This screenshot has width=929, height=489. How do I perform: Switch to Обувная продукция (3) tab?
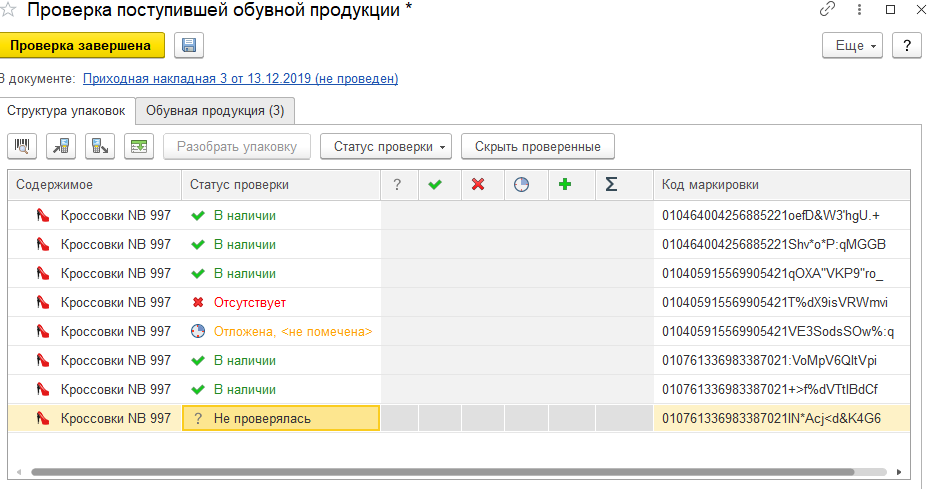tap(215, 111)
